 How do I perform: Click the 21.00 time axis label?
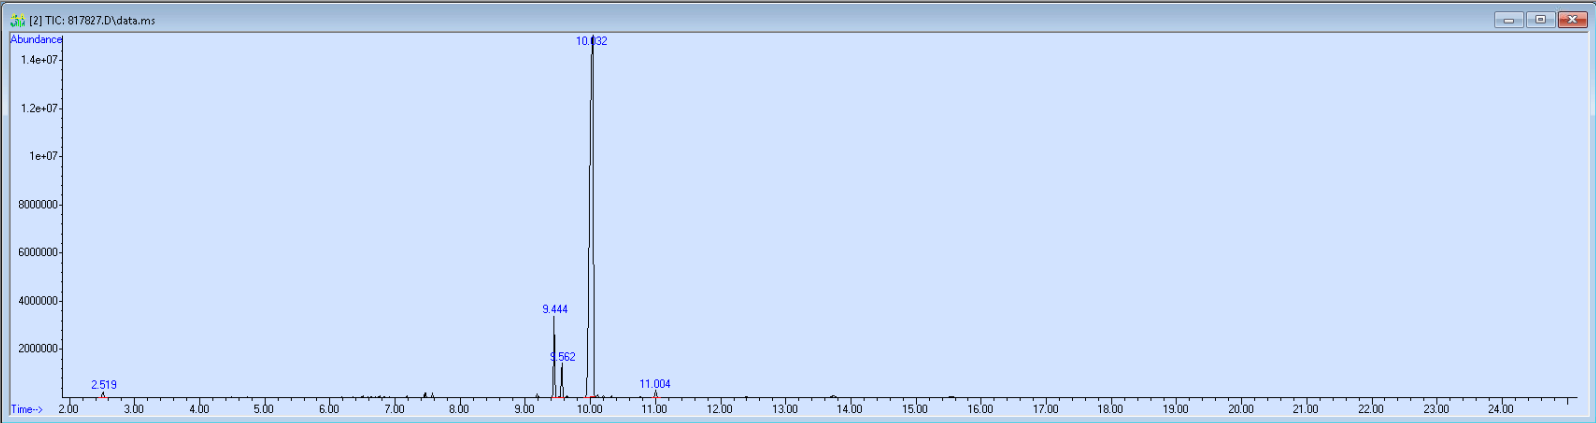[1306, 409]
